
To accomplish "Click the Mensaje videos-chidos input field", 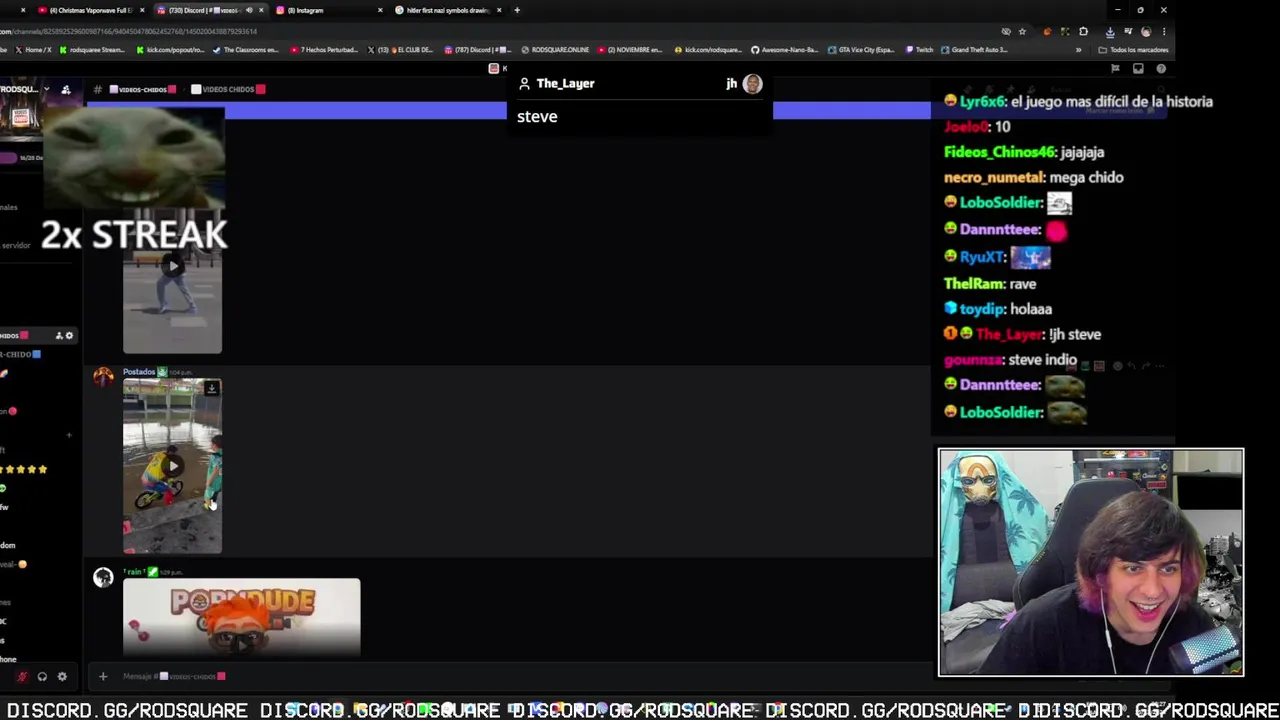I will 510,676.
